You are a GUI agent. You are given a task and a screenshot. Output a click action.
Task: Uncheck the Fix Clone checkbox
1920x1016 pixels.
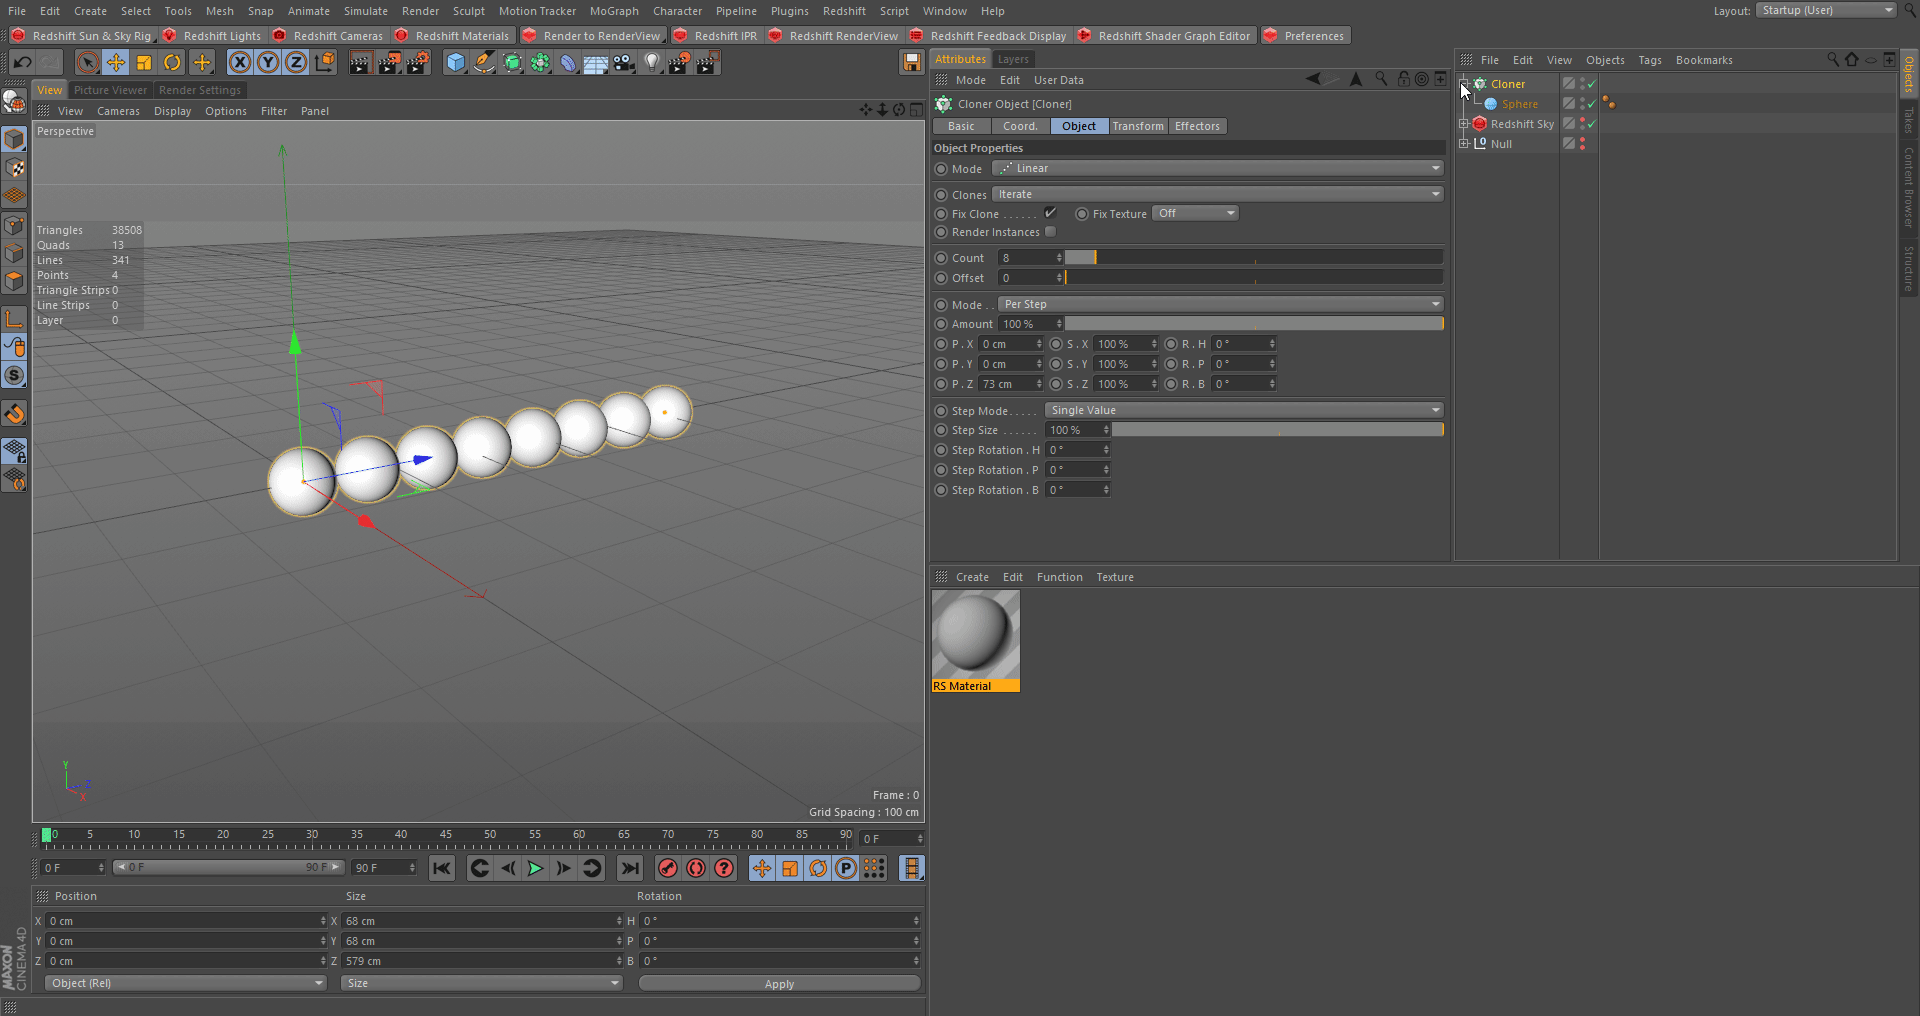pos(1050,213)
